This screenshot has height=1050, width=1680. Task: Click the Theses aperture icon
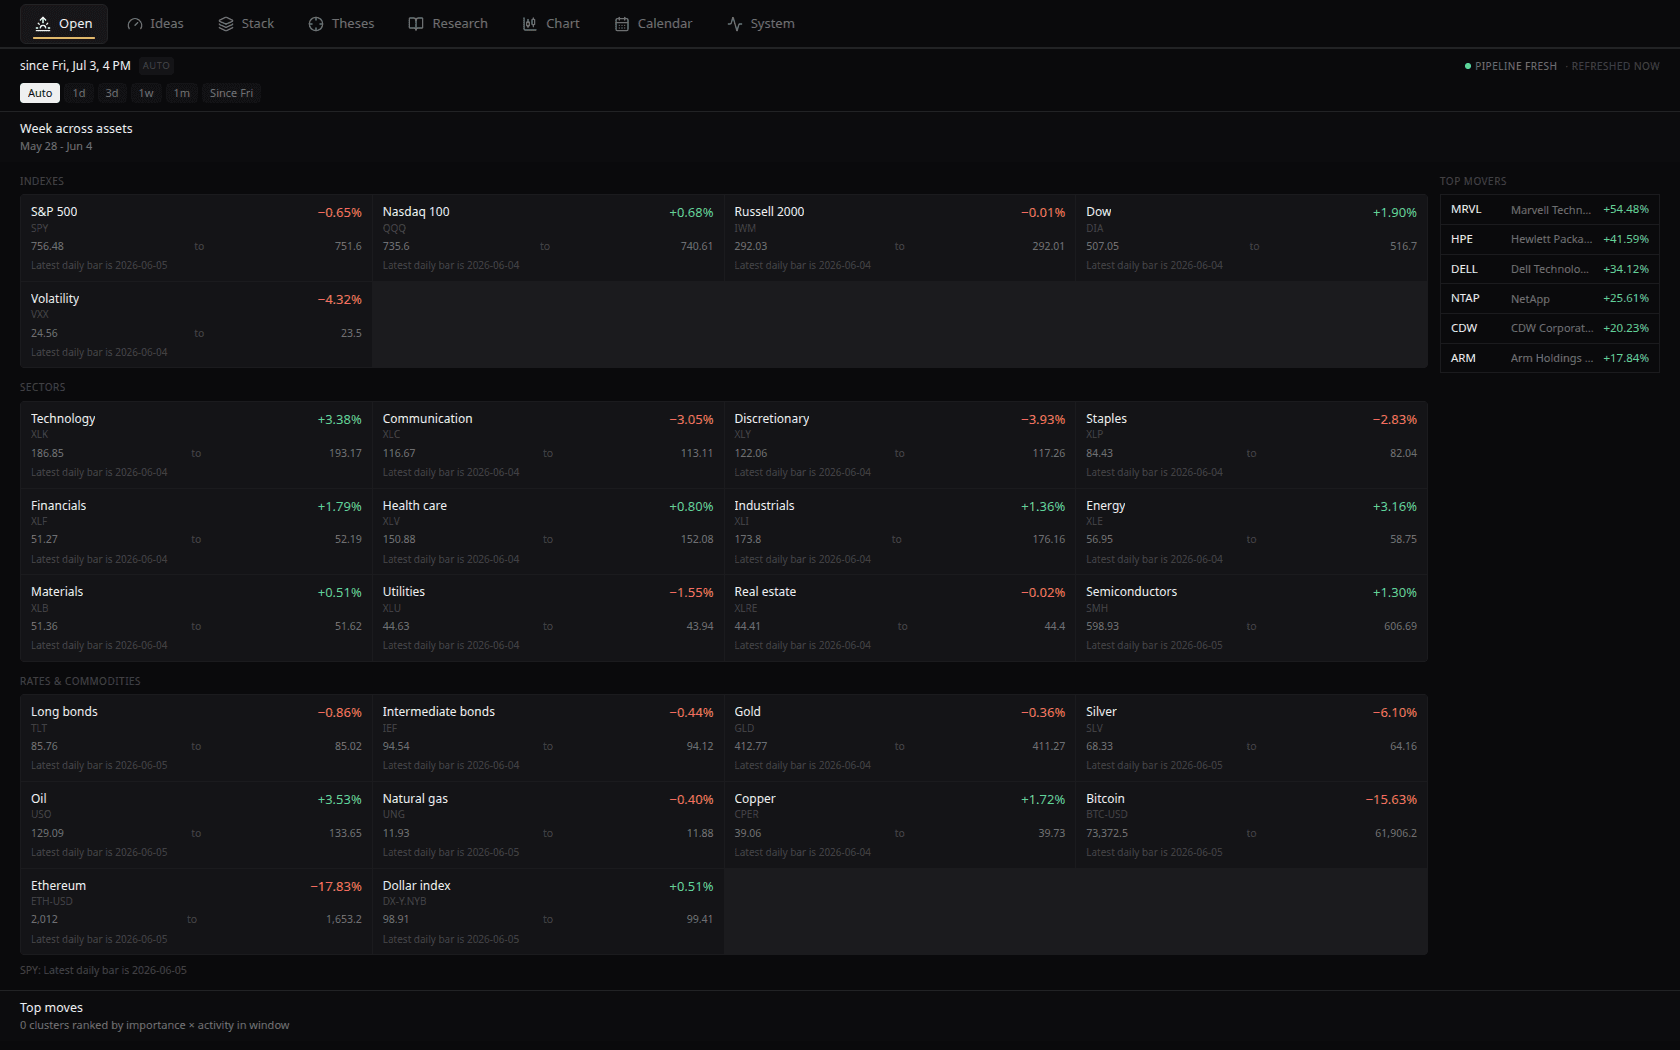(316, 24)
